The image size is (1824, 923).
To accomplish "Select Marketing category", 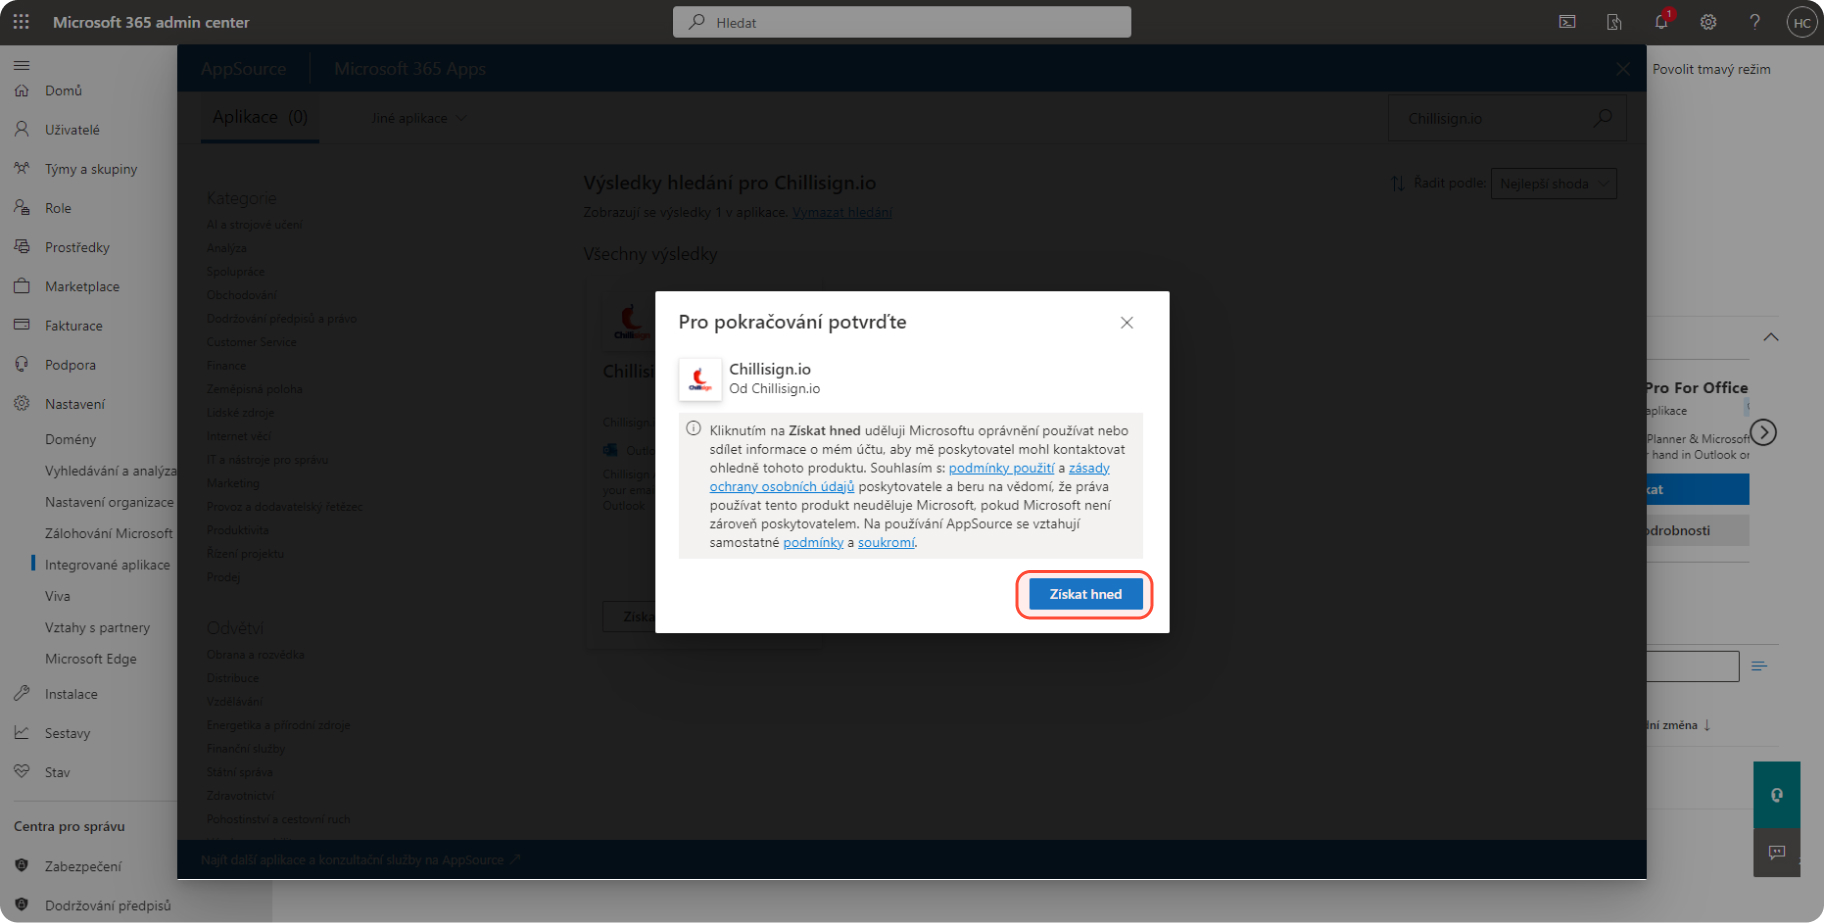I will tap(233, 483).
